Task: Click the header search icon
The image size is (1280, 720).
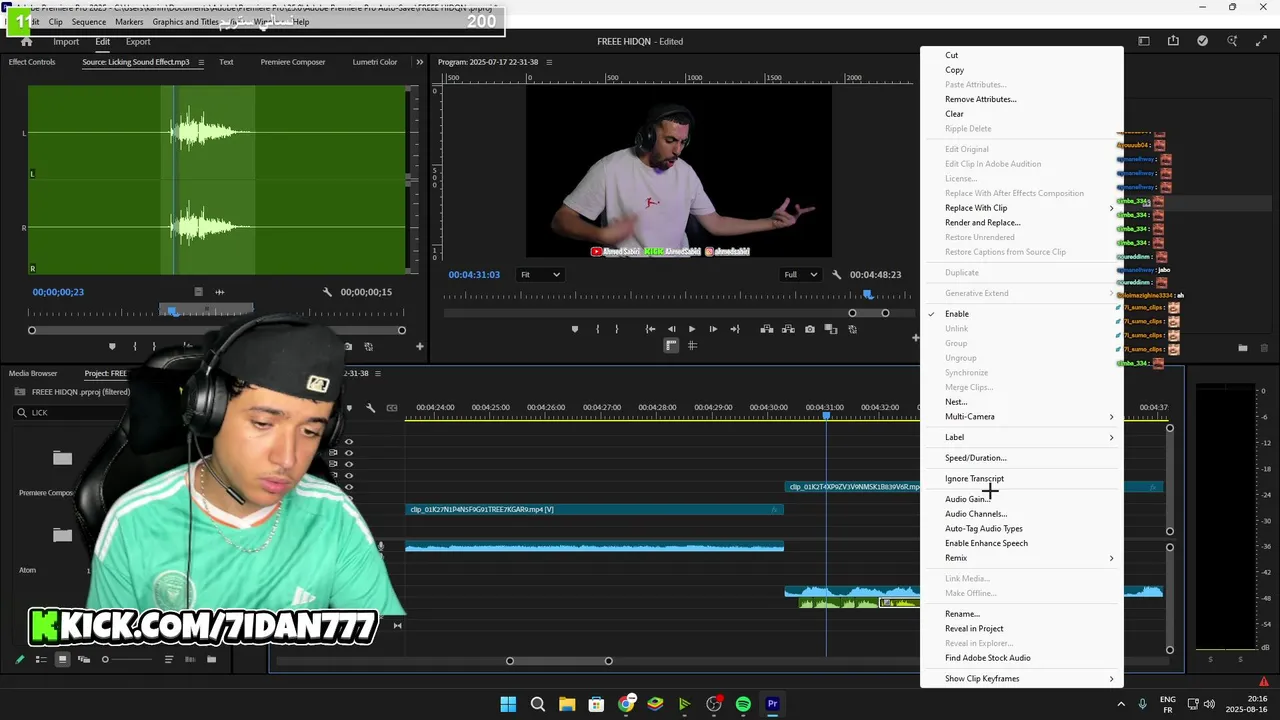Action: [1232, 41]
